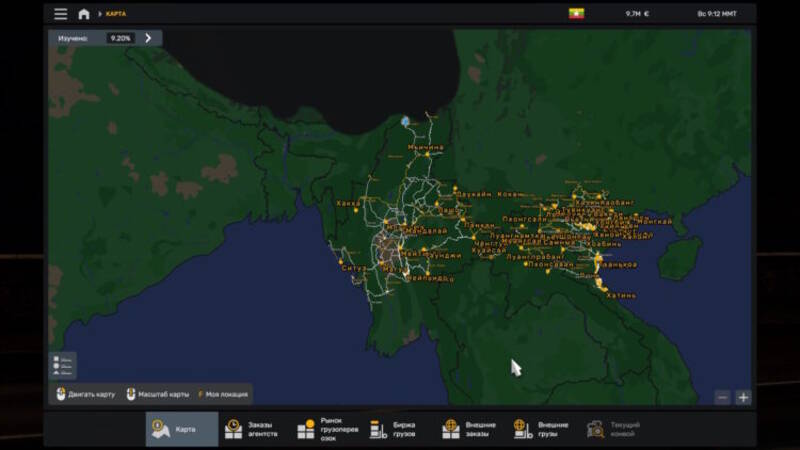Select the КАРТА breadcrumb label
800x450 pixels.
tap(116, 14)
